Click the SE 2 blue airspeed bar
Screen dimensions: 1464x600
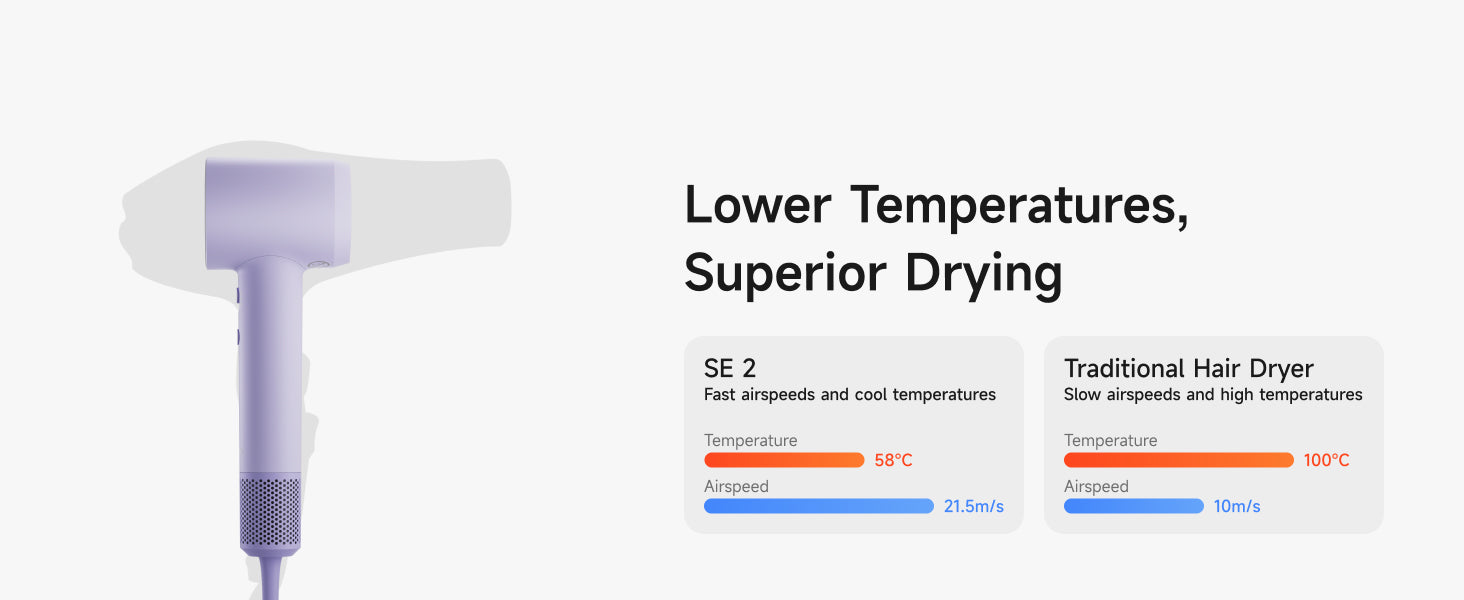click(x=818, y=506)
